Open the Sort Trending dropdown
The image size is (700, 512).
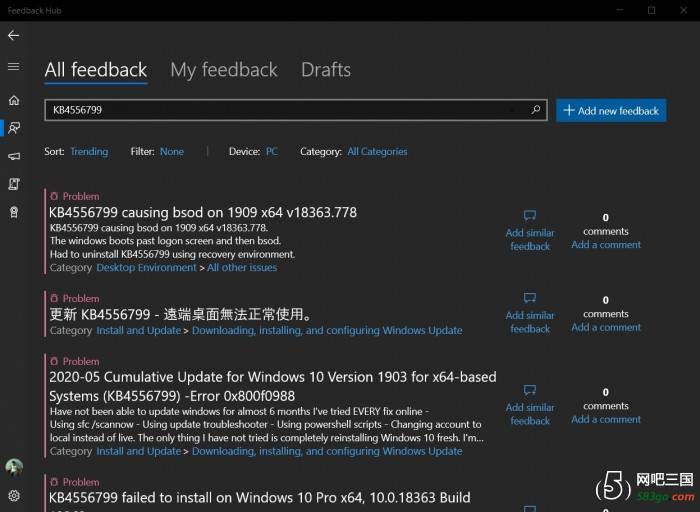click(x=89, y=152)
